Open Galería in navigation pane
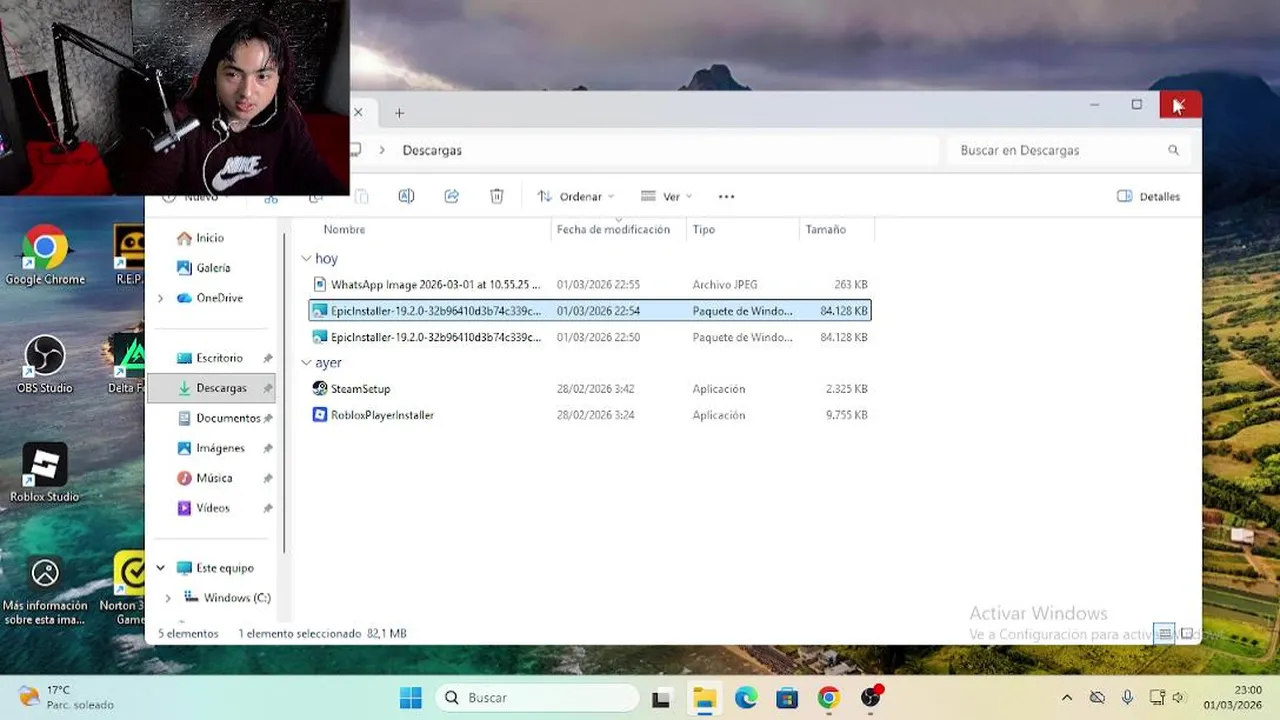1280x720 pixels. (213, 268)
